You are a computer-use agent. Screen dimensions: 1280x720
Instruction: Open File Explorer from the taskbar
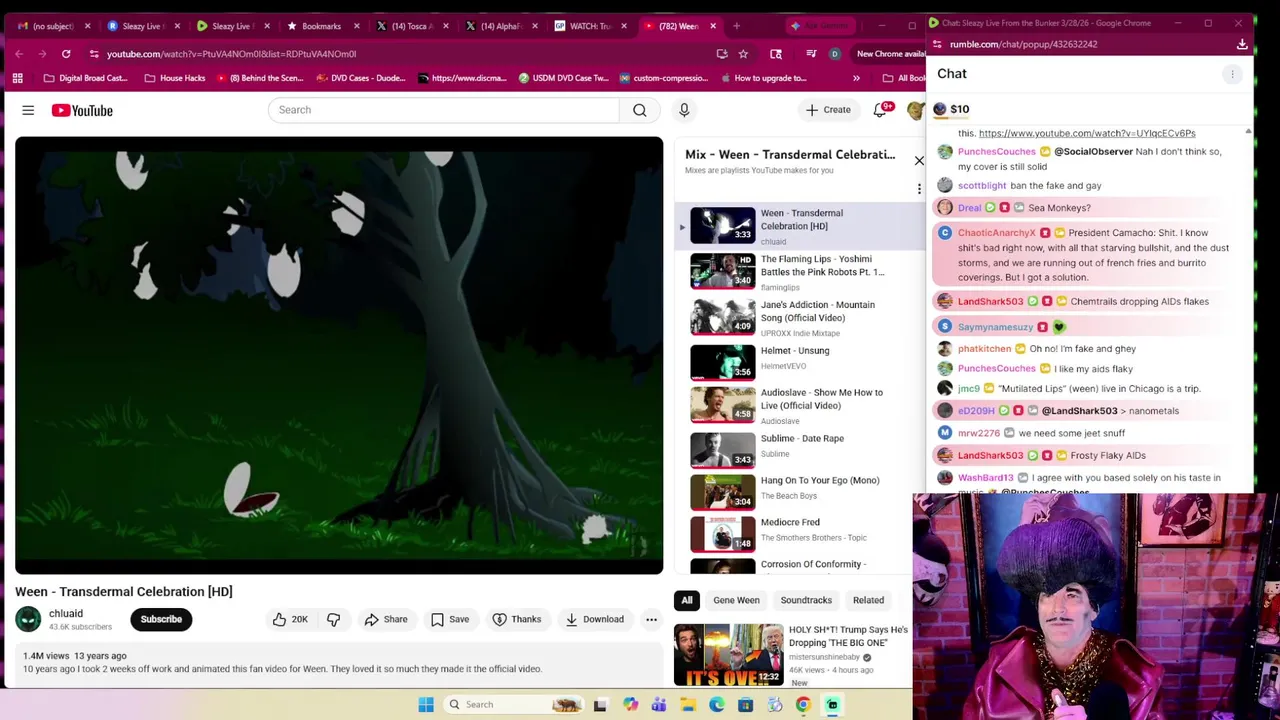(x=688, y=704)
